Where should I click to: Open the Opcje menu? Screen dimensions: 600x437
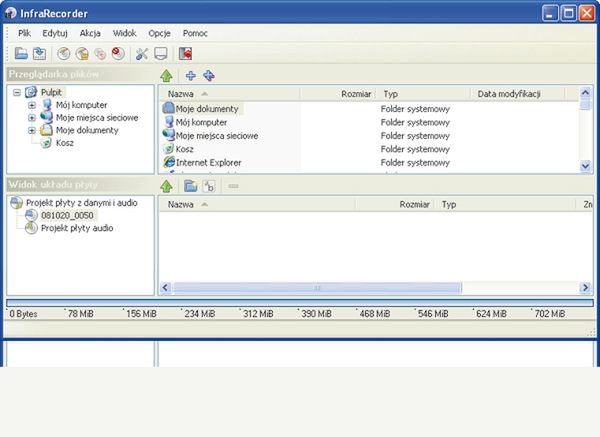[x=159, y=33]
